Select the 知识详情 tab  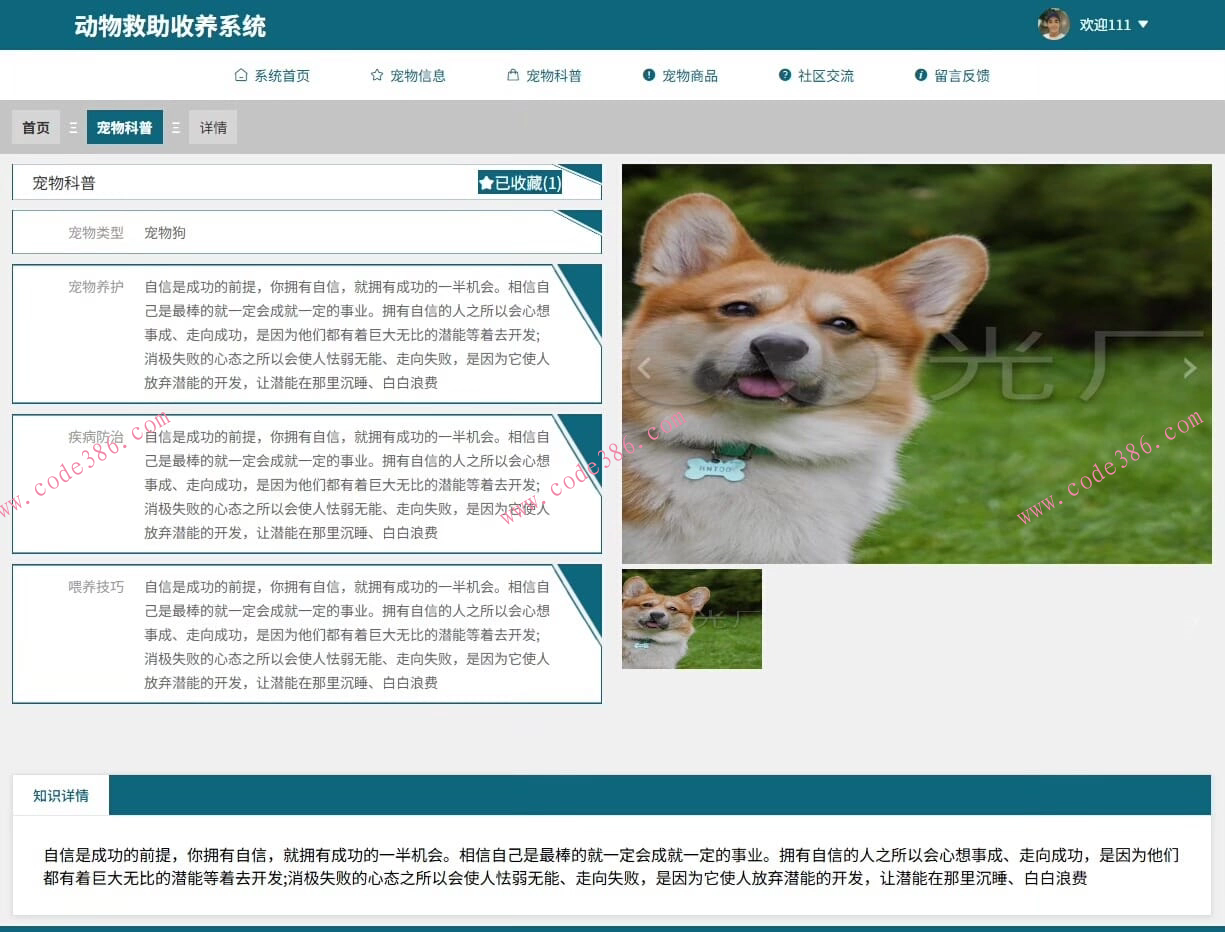point(61,796)
